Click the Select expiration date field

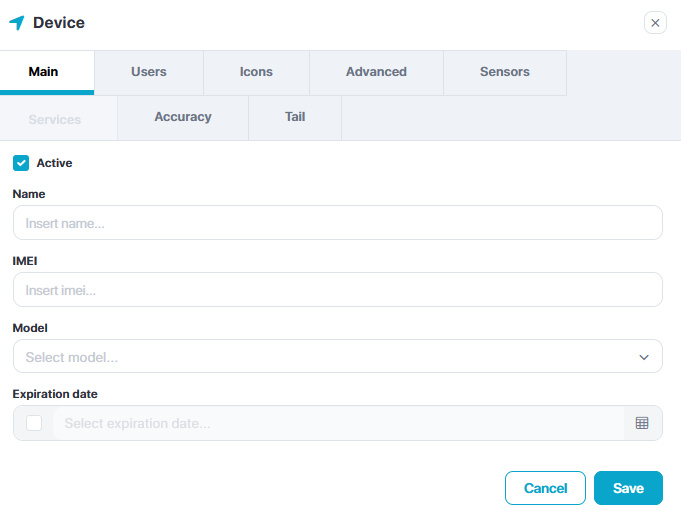click(x=338, y=423)
